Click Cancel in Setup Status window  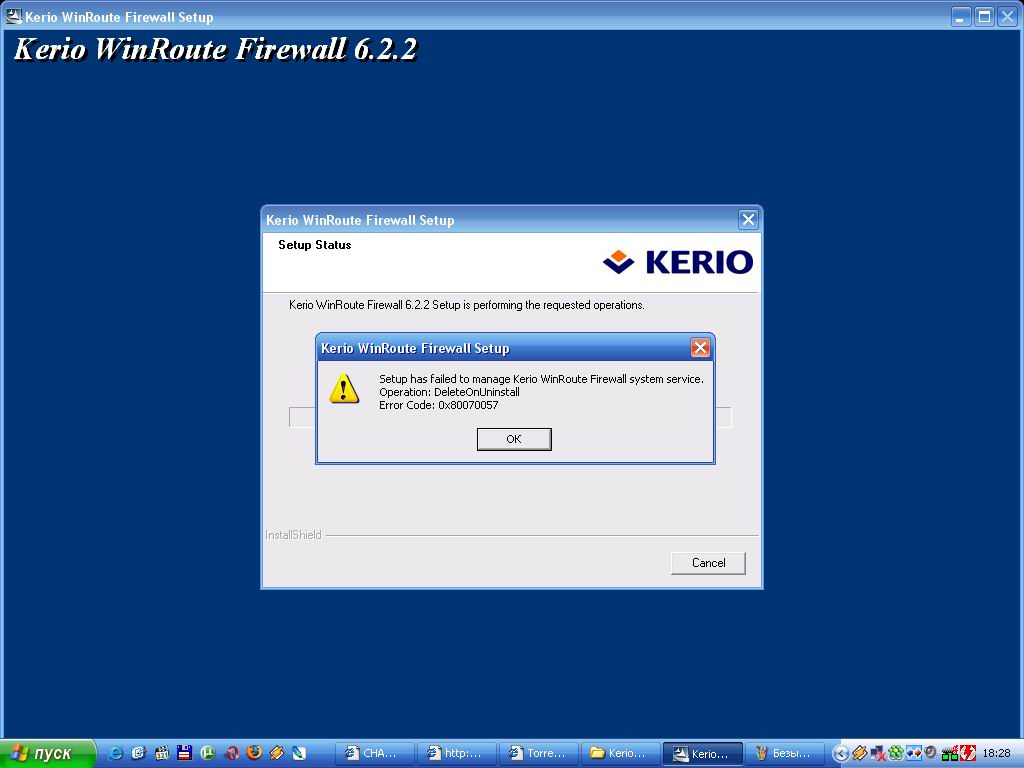708,563
